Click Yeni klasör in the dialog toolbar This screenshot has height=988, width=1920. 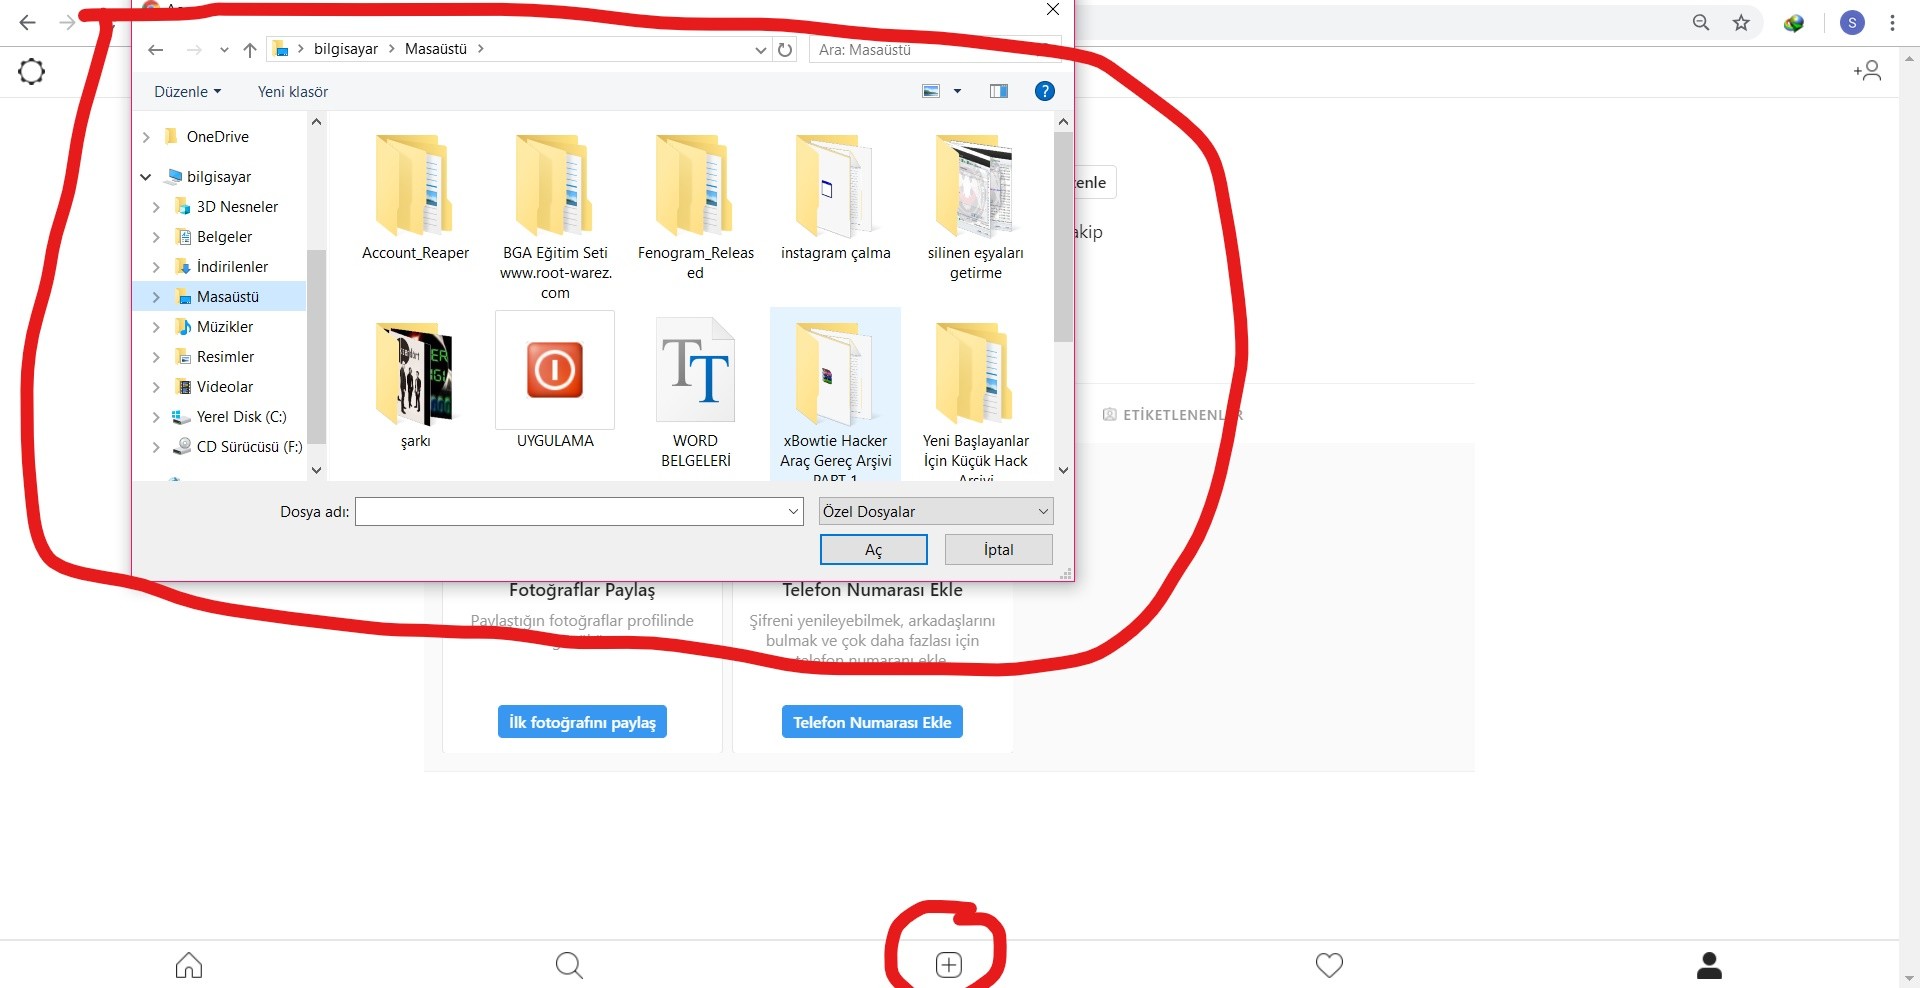click(x=293, y=91)
